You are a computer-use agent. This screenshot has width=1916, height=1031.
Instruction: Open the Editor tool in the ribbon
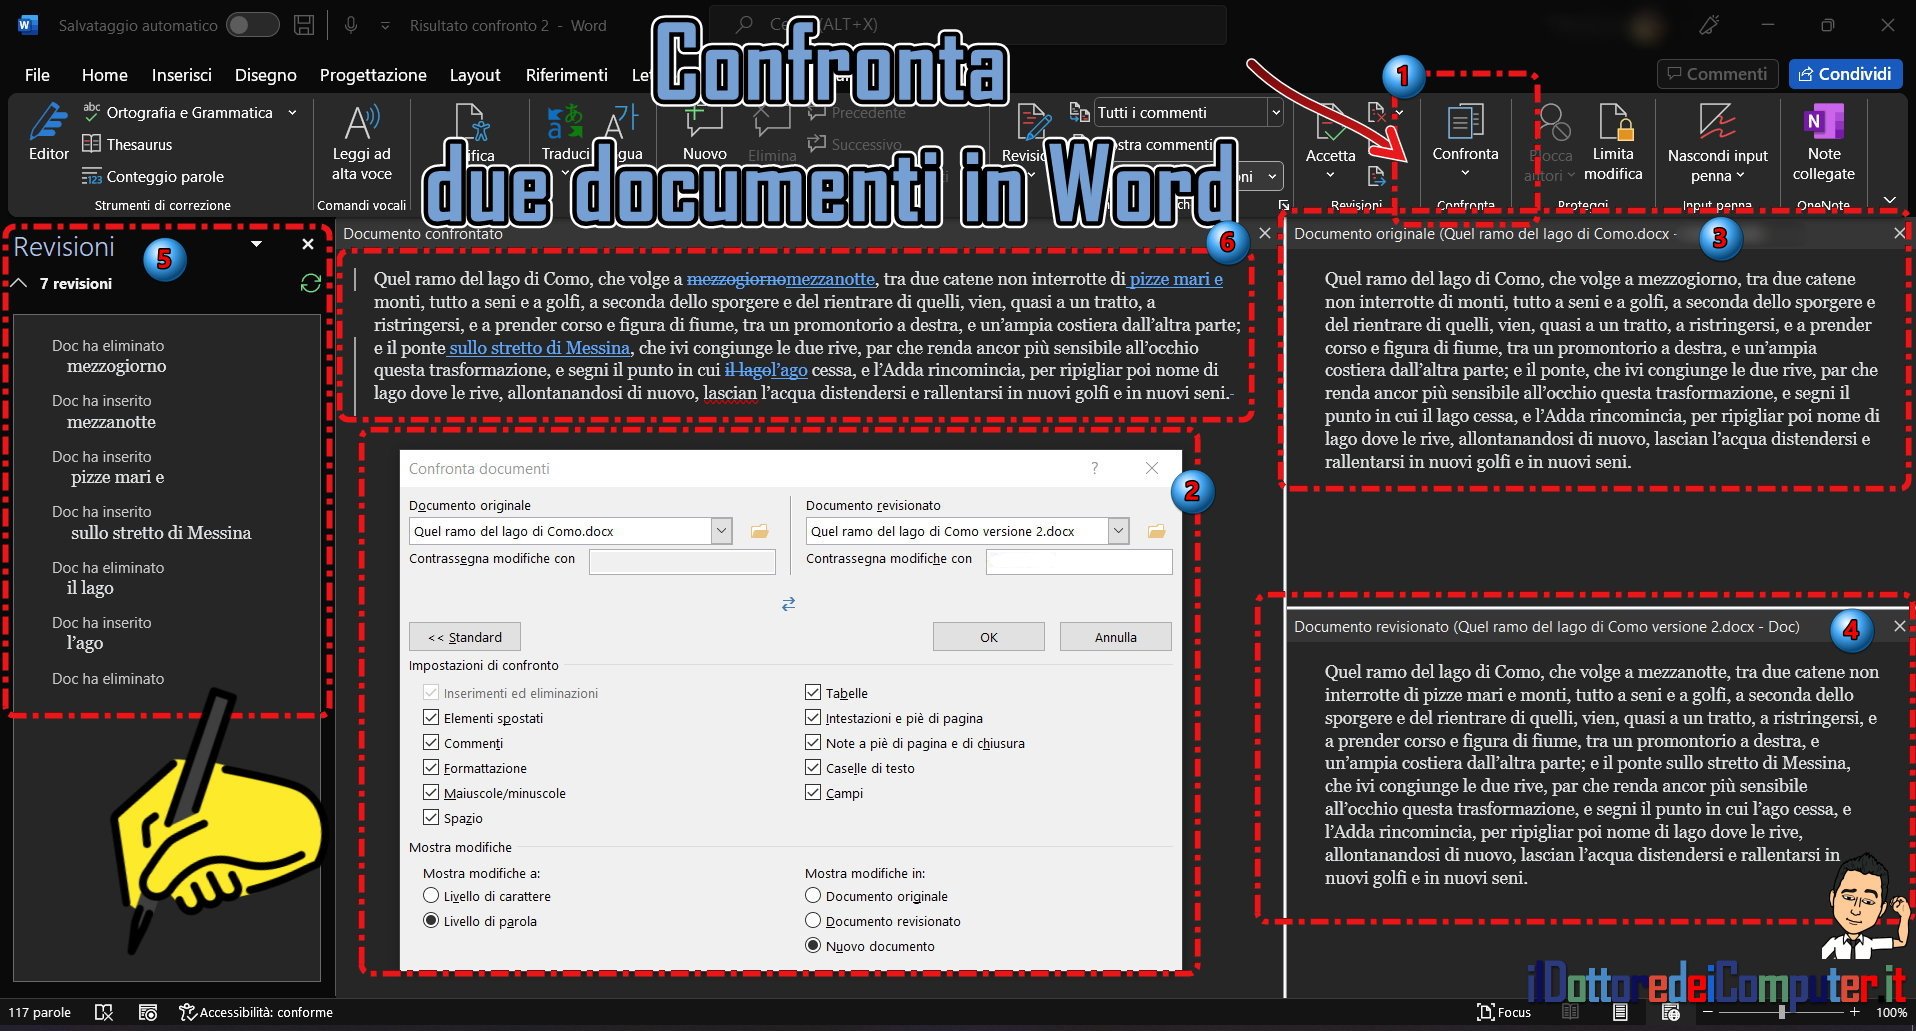(x=48, y=132)
